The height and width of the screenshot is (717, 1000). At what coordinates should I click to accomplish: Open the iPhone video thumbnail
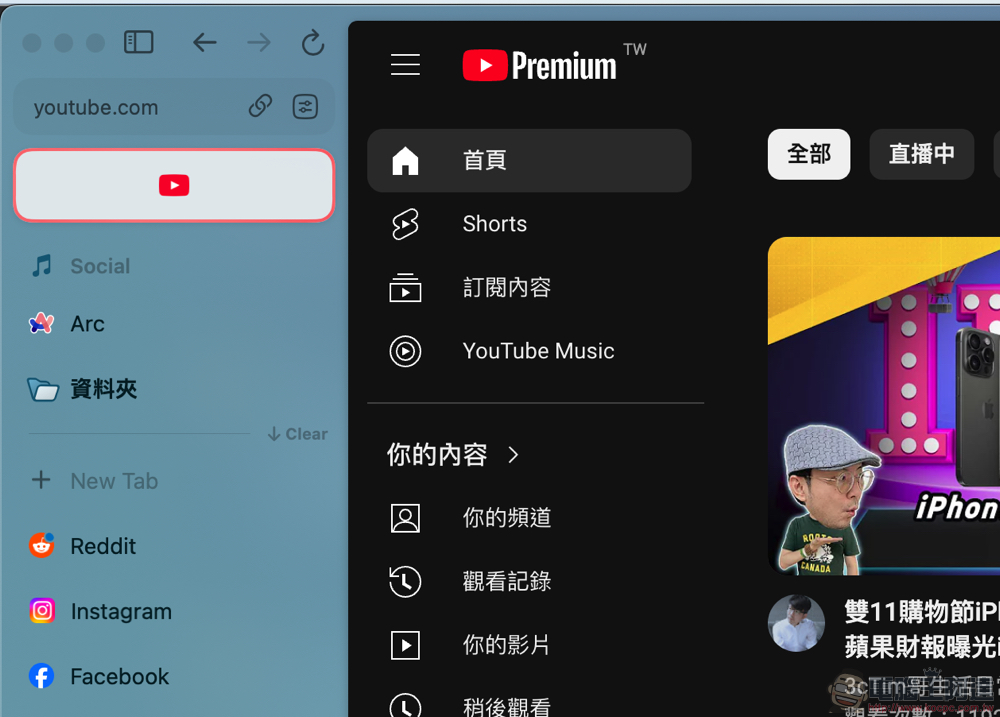coord(884,406)
